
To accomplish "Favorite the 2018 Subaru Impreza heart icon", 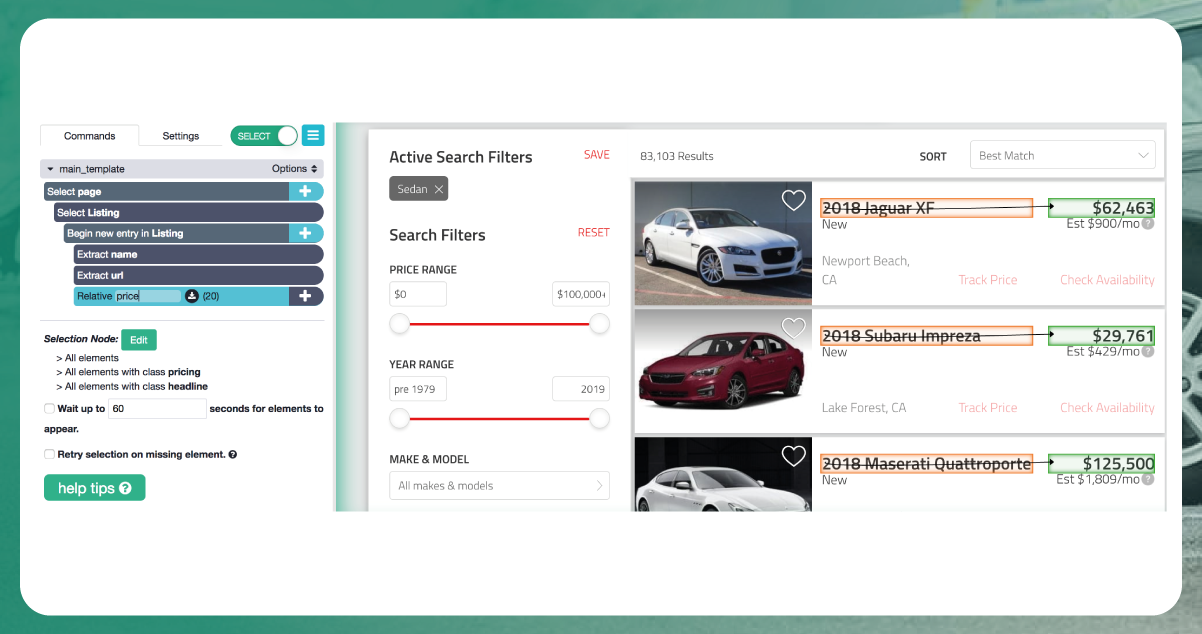I will [793, 328].
